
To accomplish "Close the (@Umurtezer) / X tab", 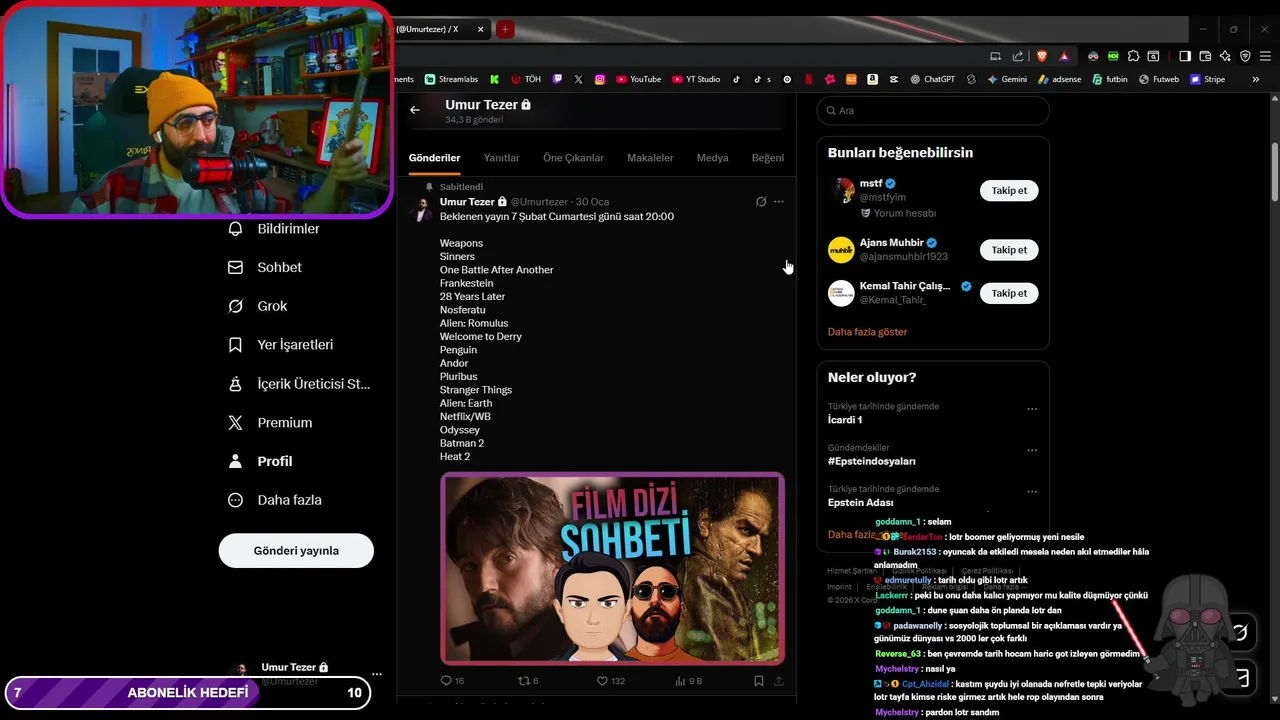I will 480,29.
